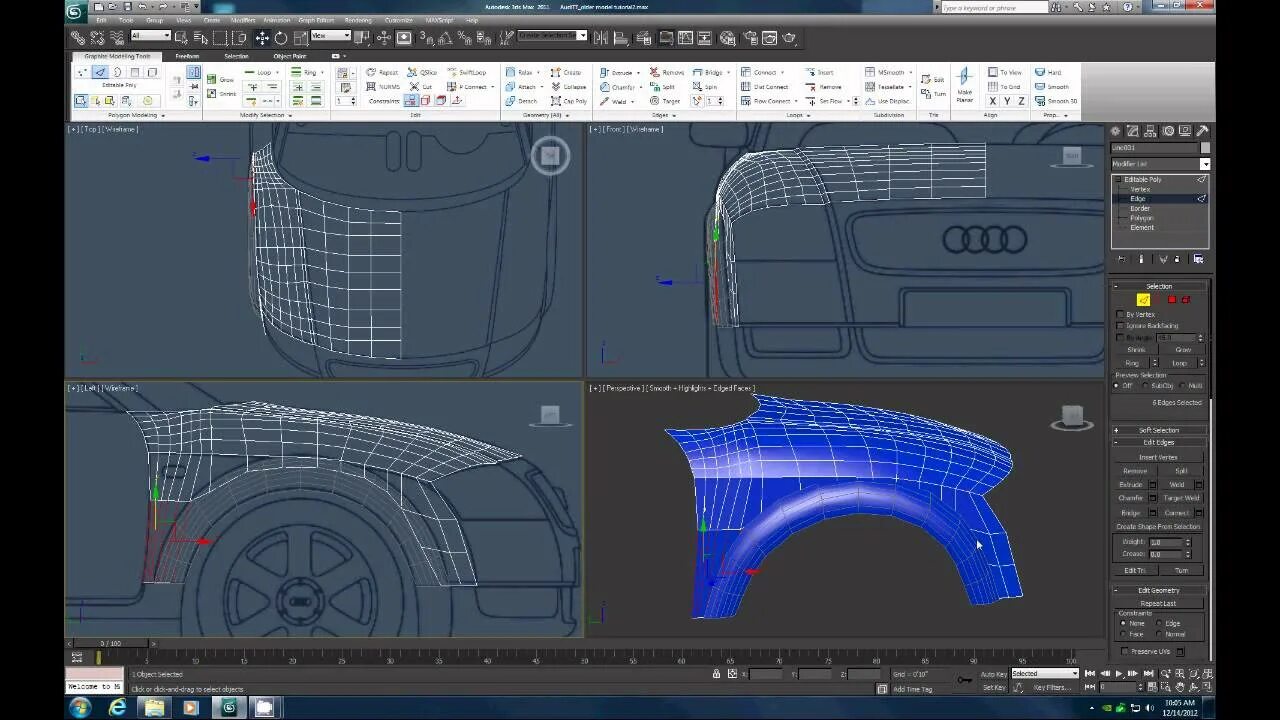This screenshot has height=720, width=1280.
Task: Open the MAXScript menu
Action: coord(440,20)
